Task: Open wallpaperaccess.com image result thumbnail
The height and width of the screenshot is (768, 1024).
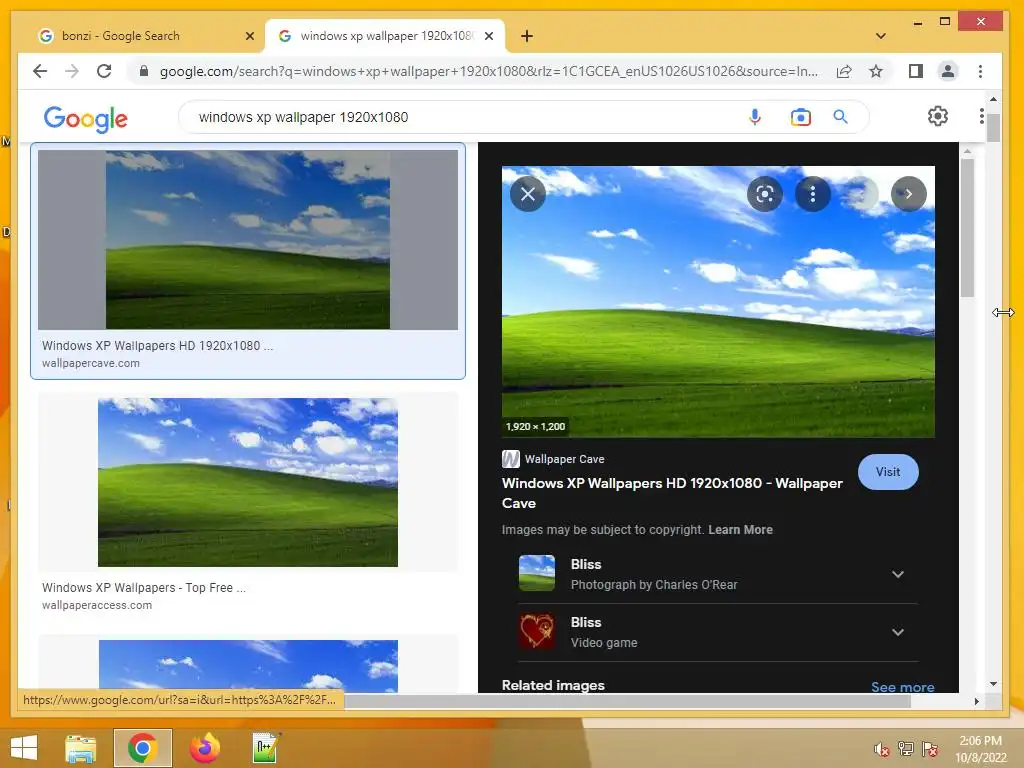Action: (248, 483)
